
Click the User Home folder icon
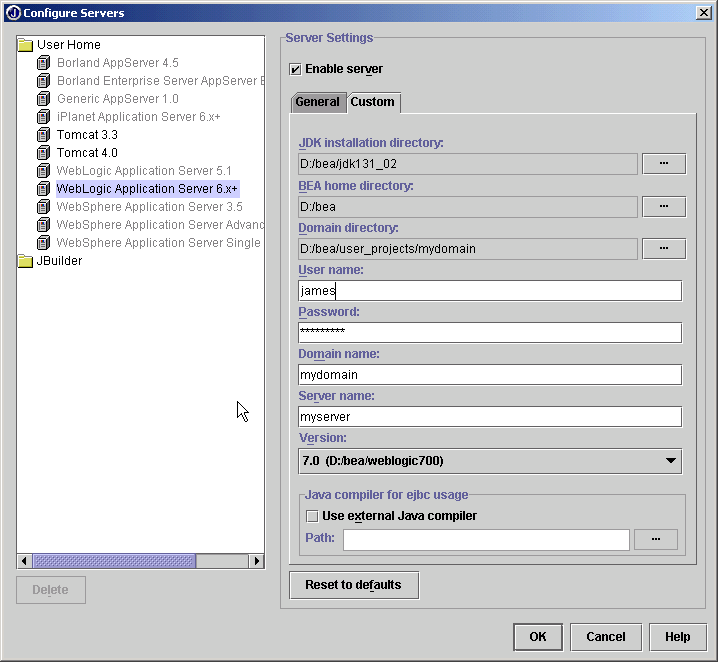[x=26, y=45]
